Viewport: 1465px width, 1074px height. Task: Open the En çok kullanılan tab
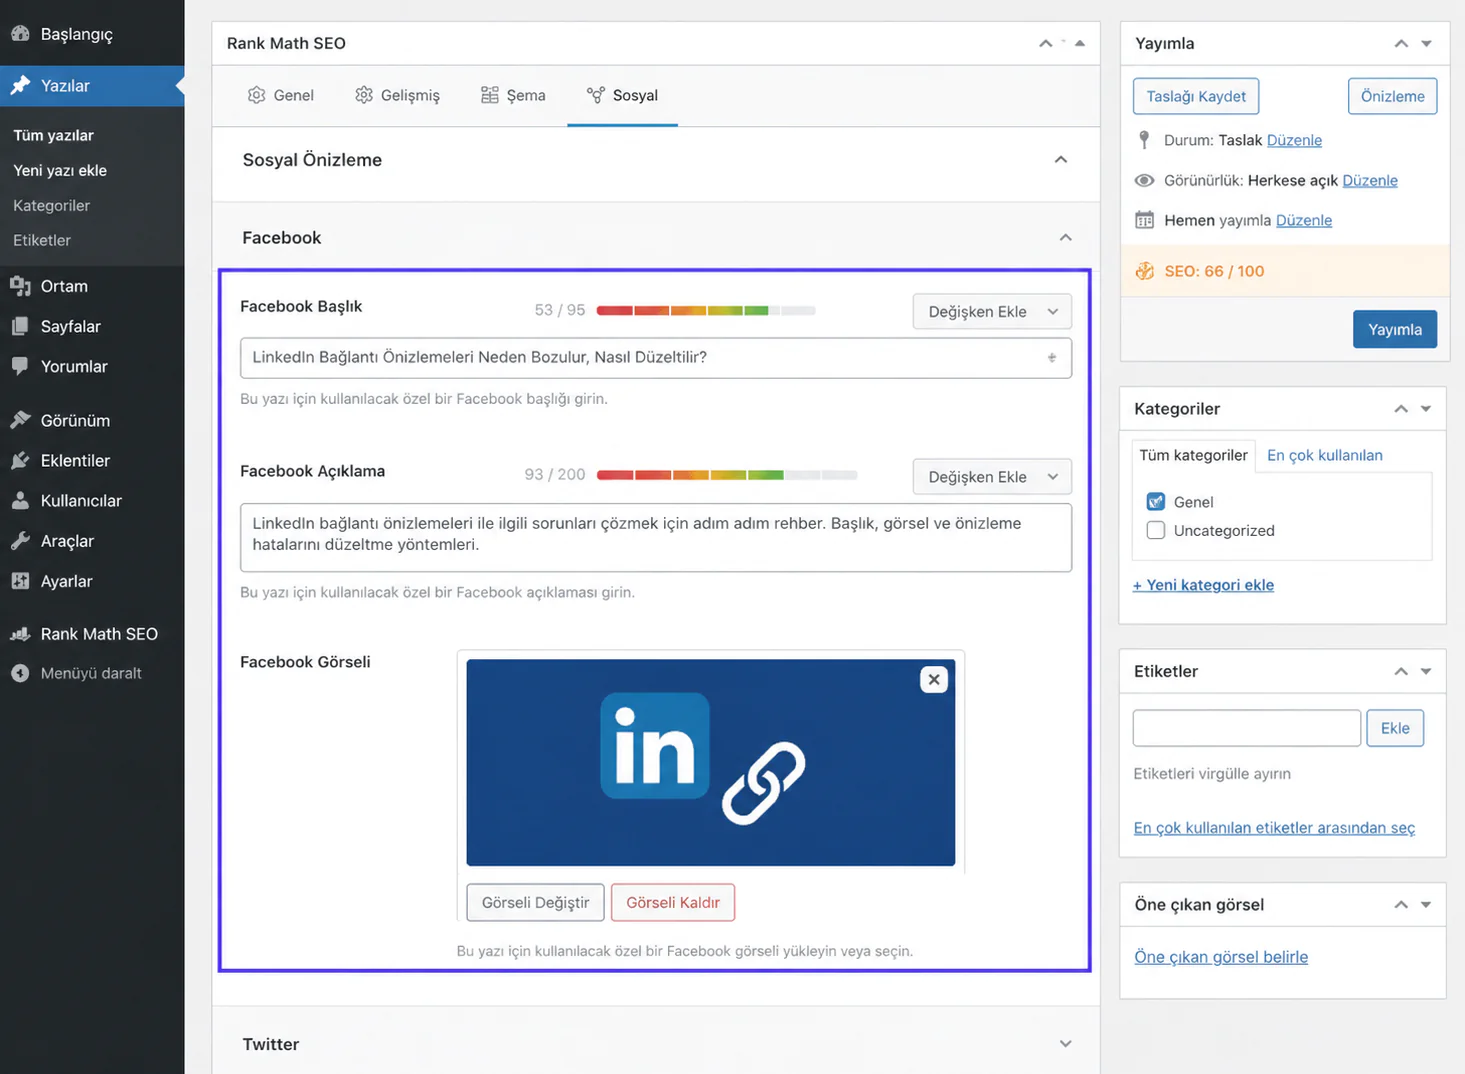pos(1324,455)
